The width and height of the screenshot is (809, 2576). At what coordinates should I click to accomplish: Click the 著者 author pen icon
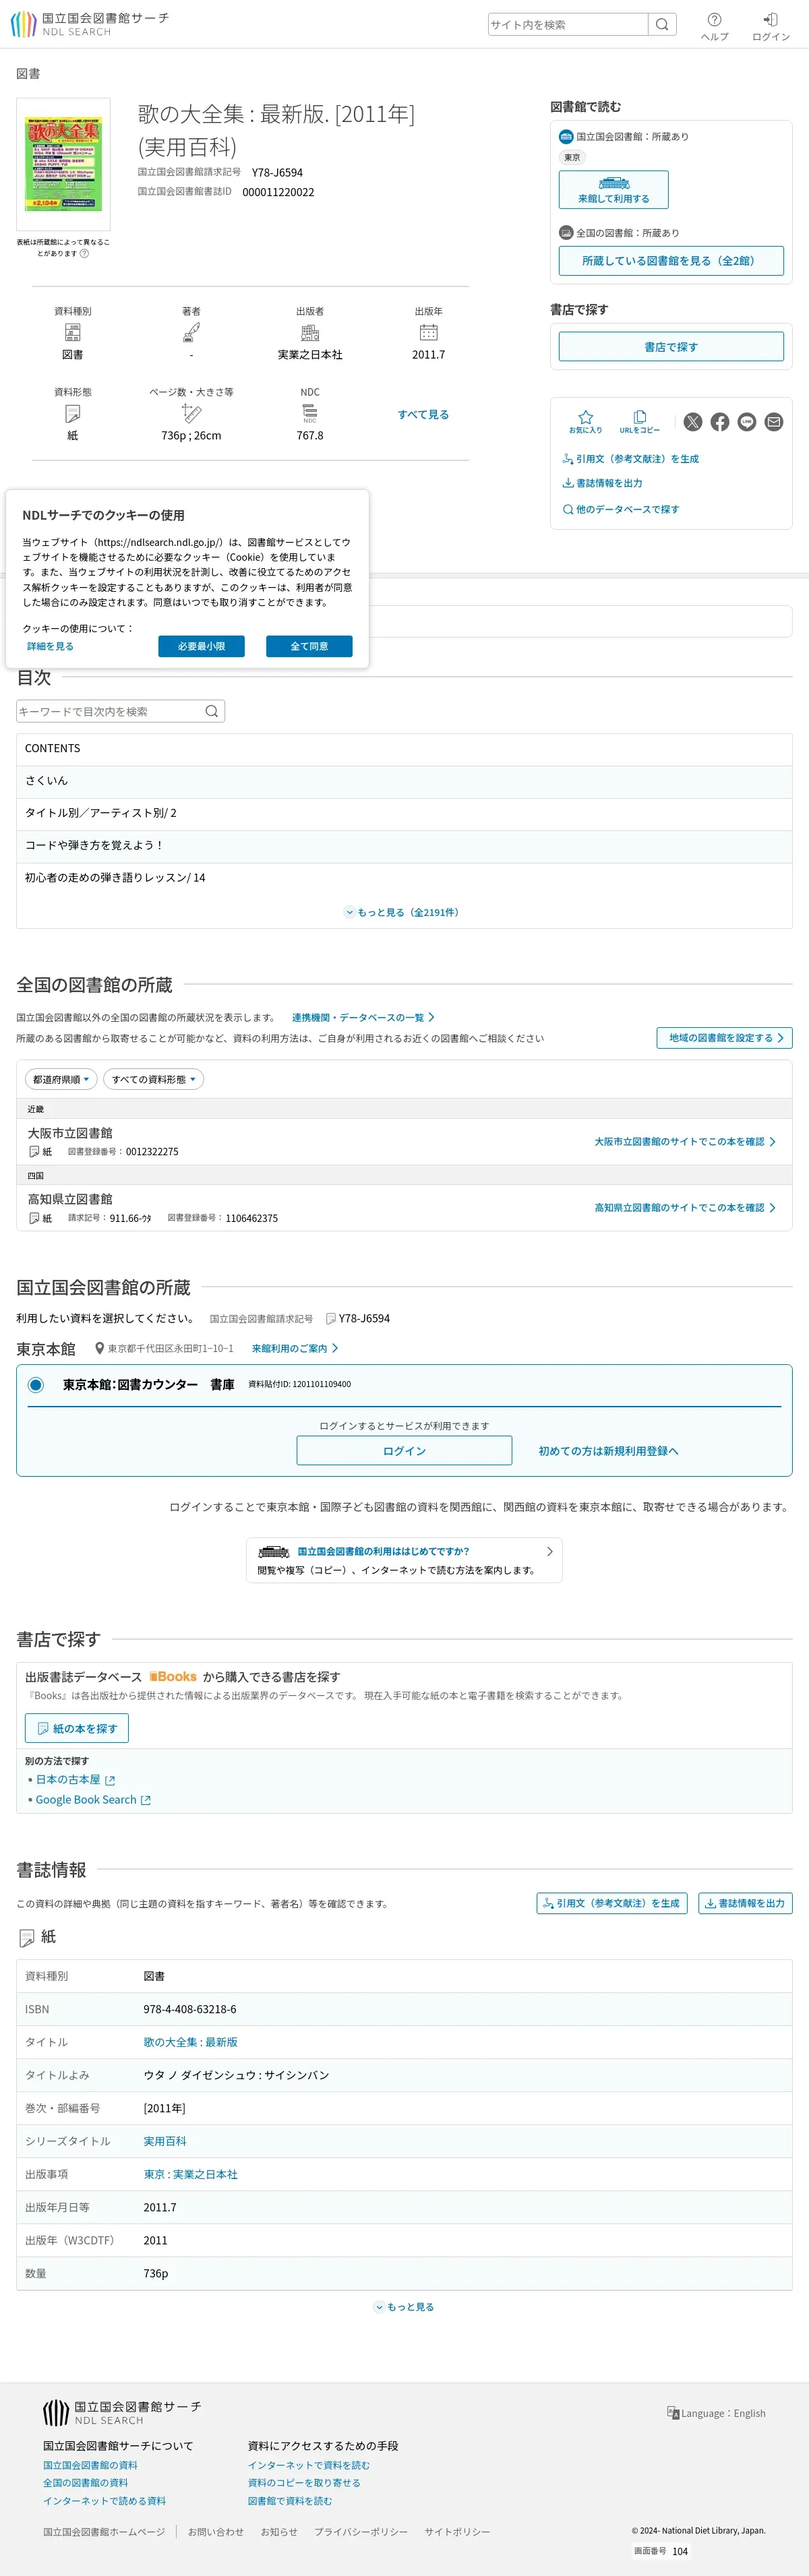click(x=191, y=332)
